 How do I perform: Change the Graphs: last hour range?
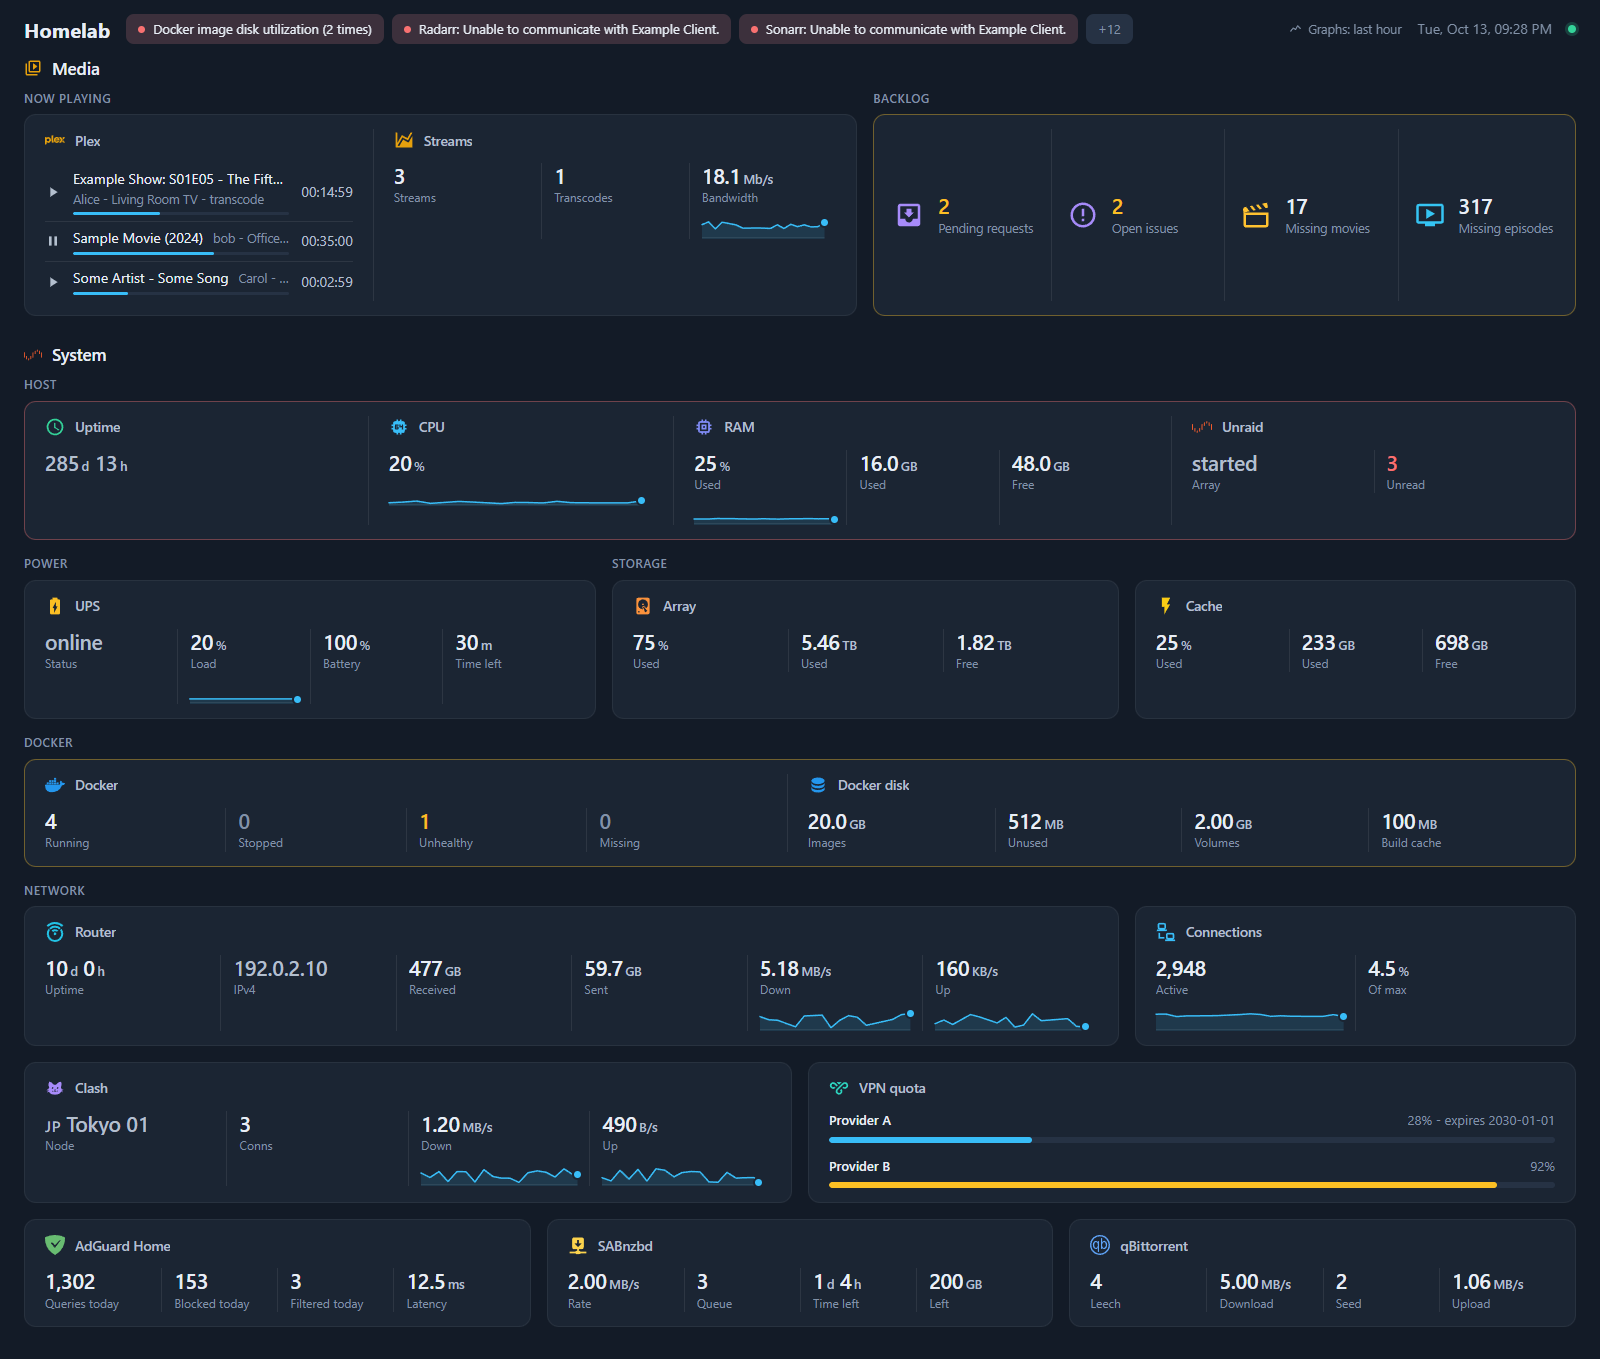pyautogui.click(x=1346, y=29)
